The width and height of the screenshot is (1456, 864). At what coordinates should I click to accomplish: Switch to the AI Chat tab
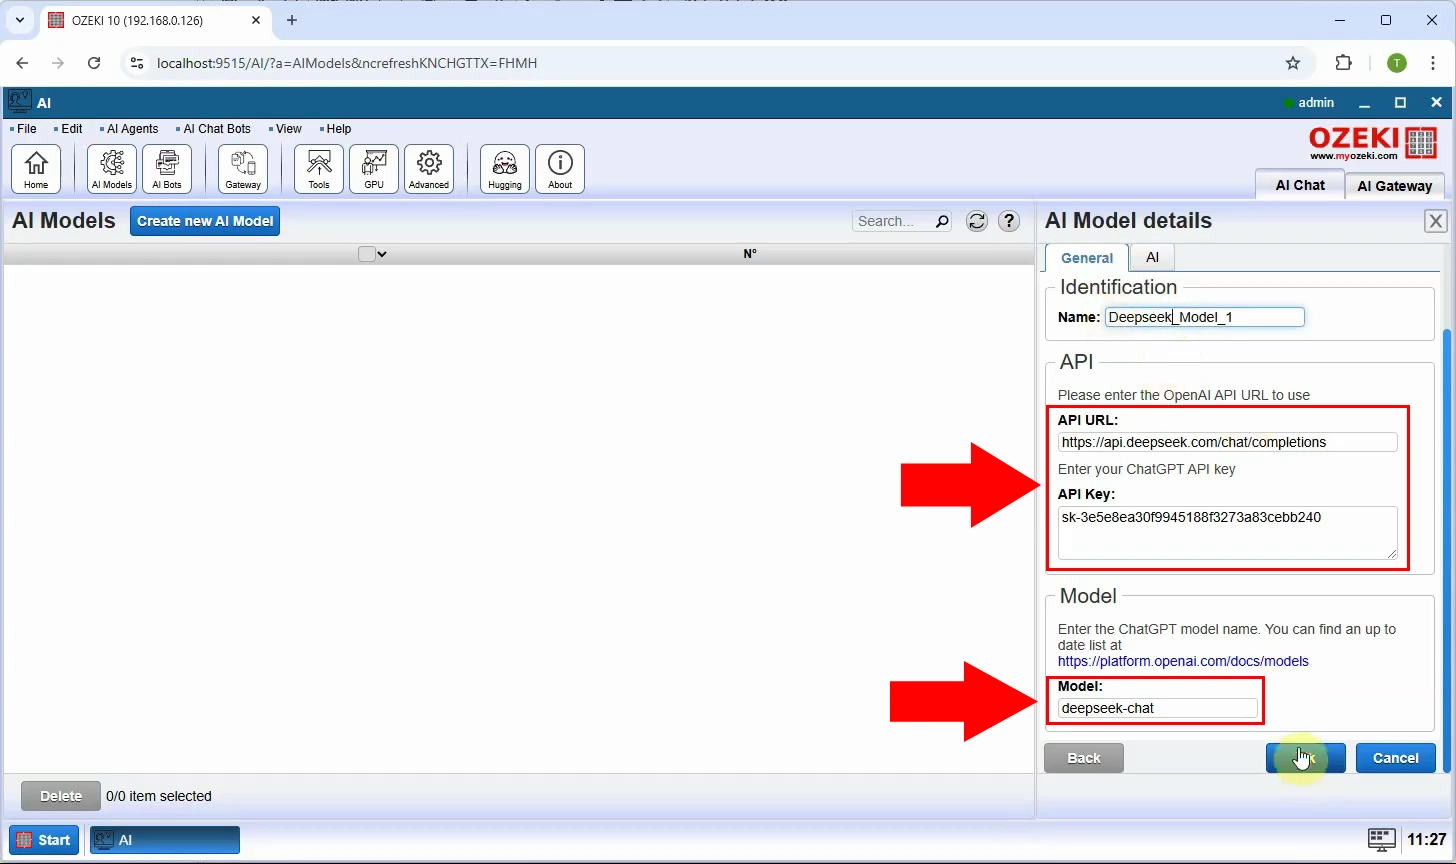tap(1300, 185)
